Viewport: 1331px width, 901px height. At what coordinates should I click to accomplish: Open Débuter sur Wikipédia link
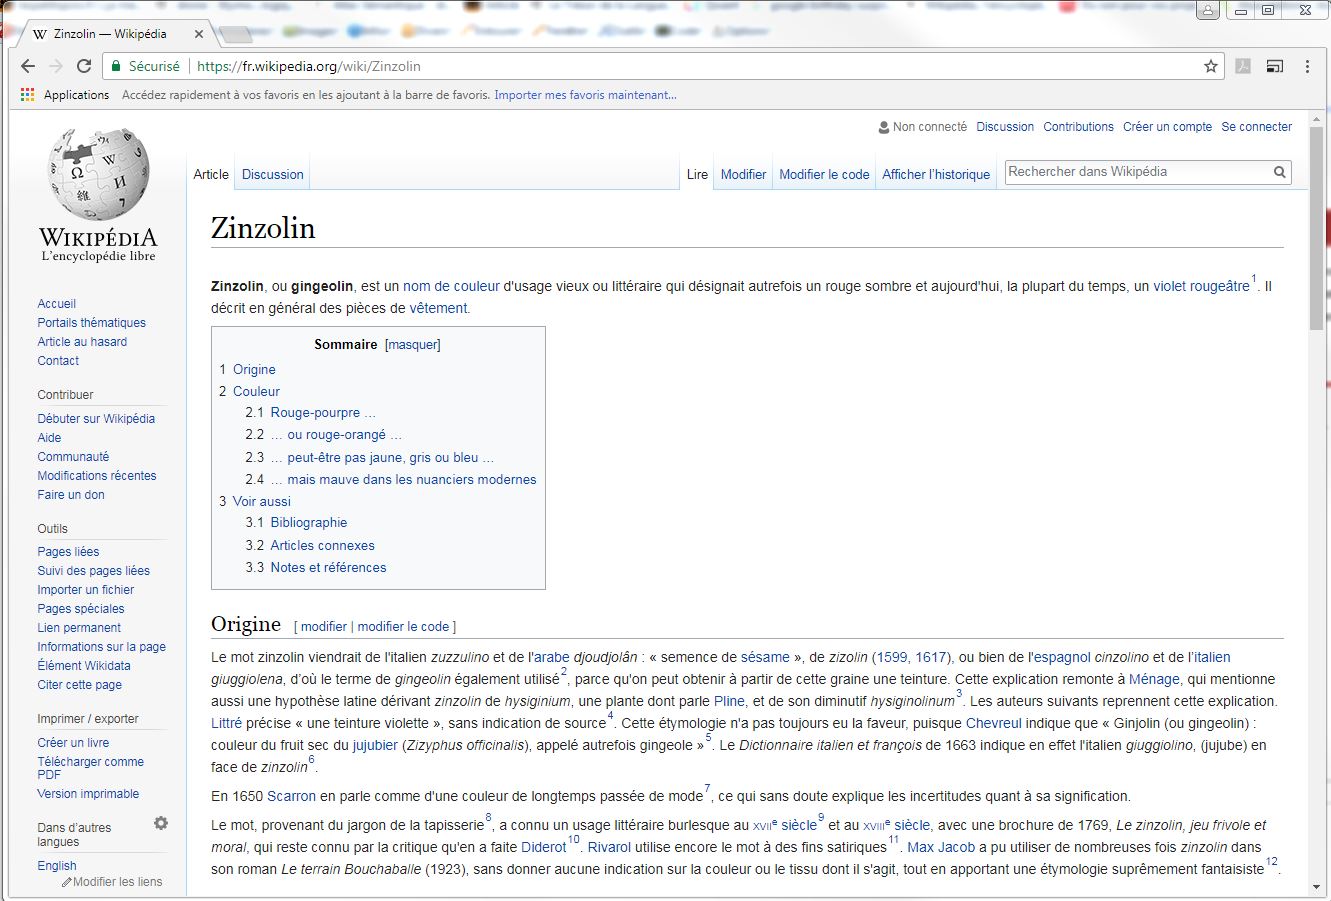point(96,419)
